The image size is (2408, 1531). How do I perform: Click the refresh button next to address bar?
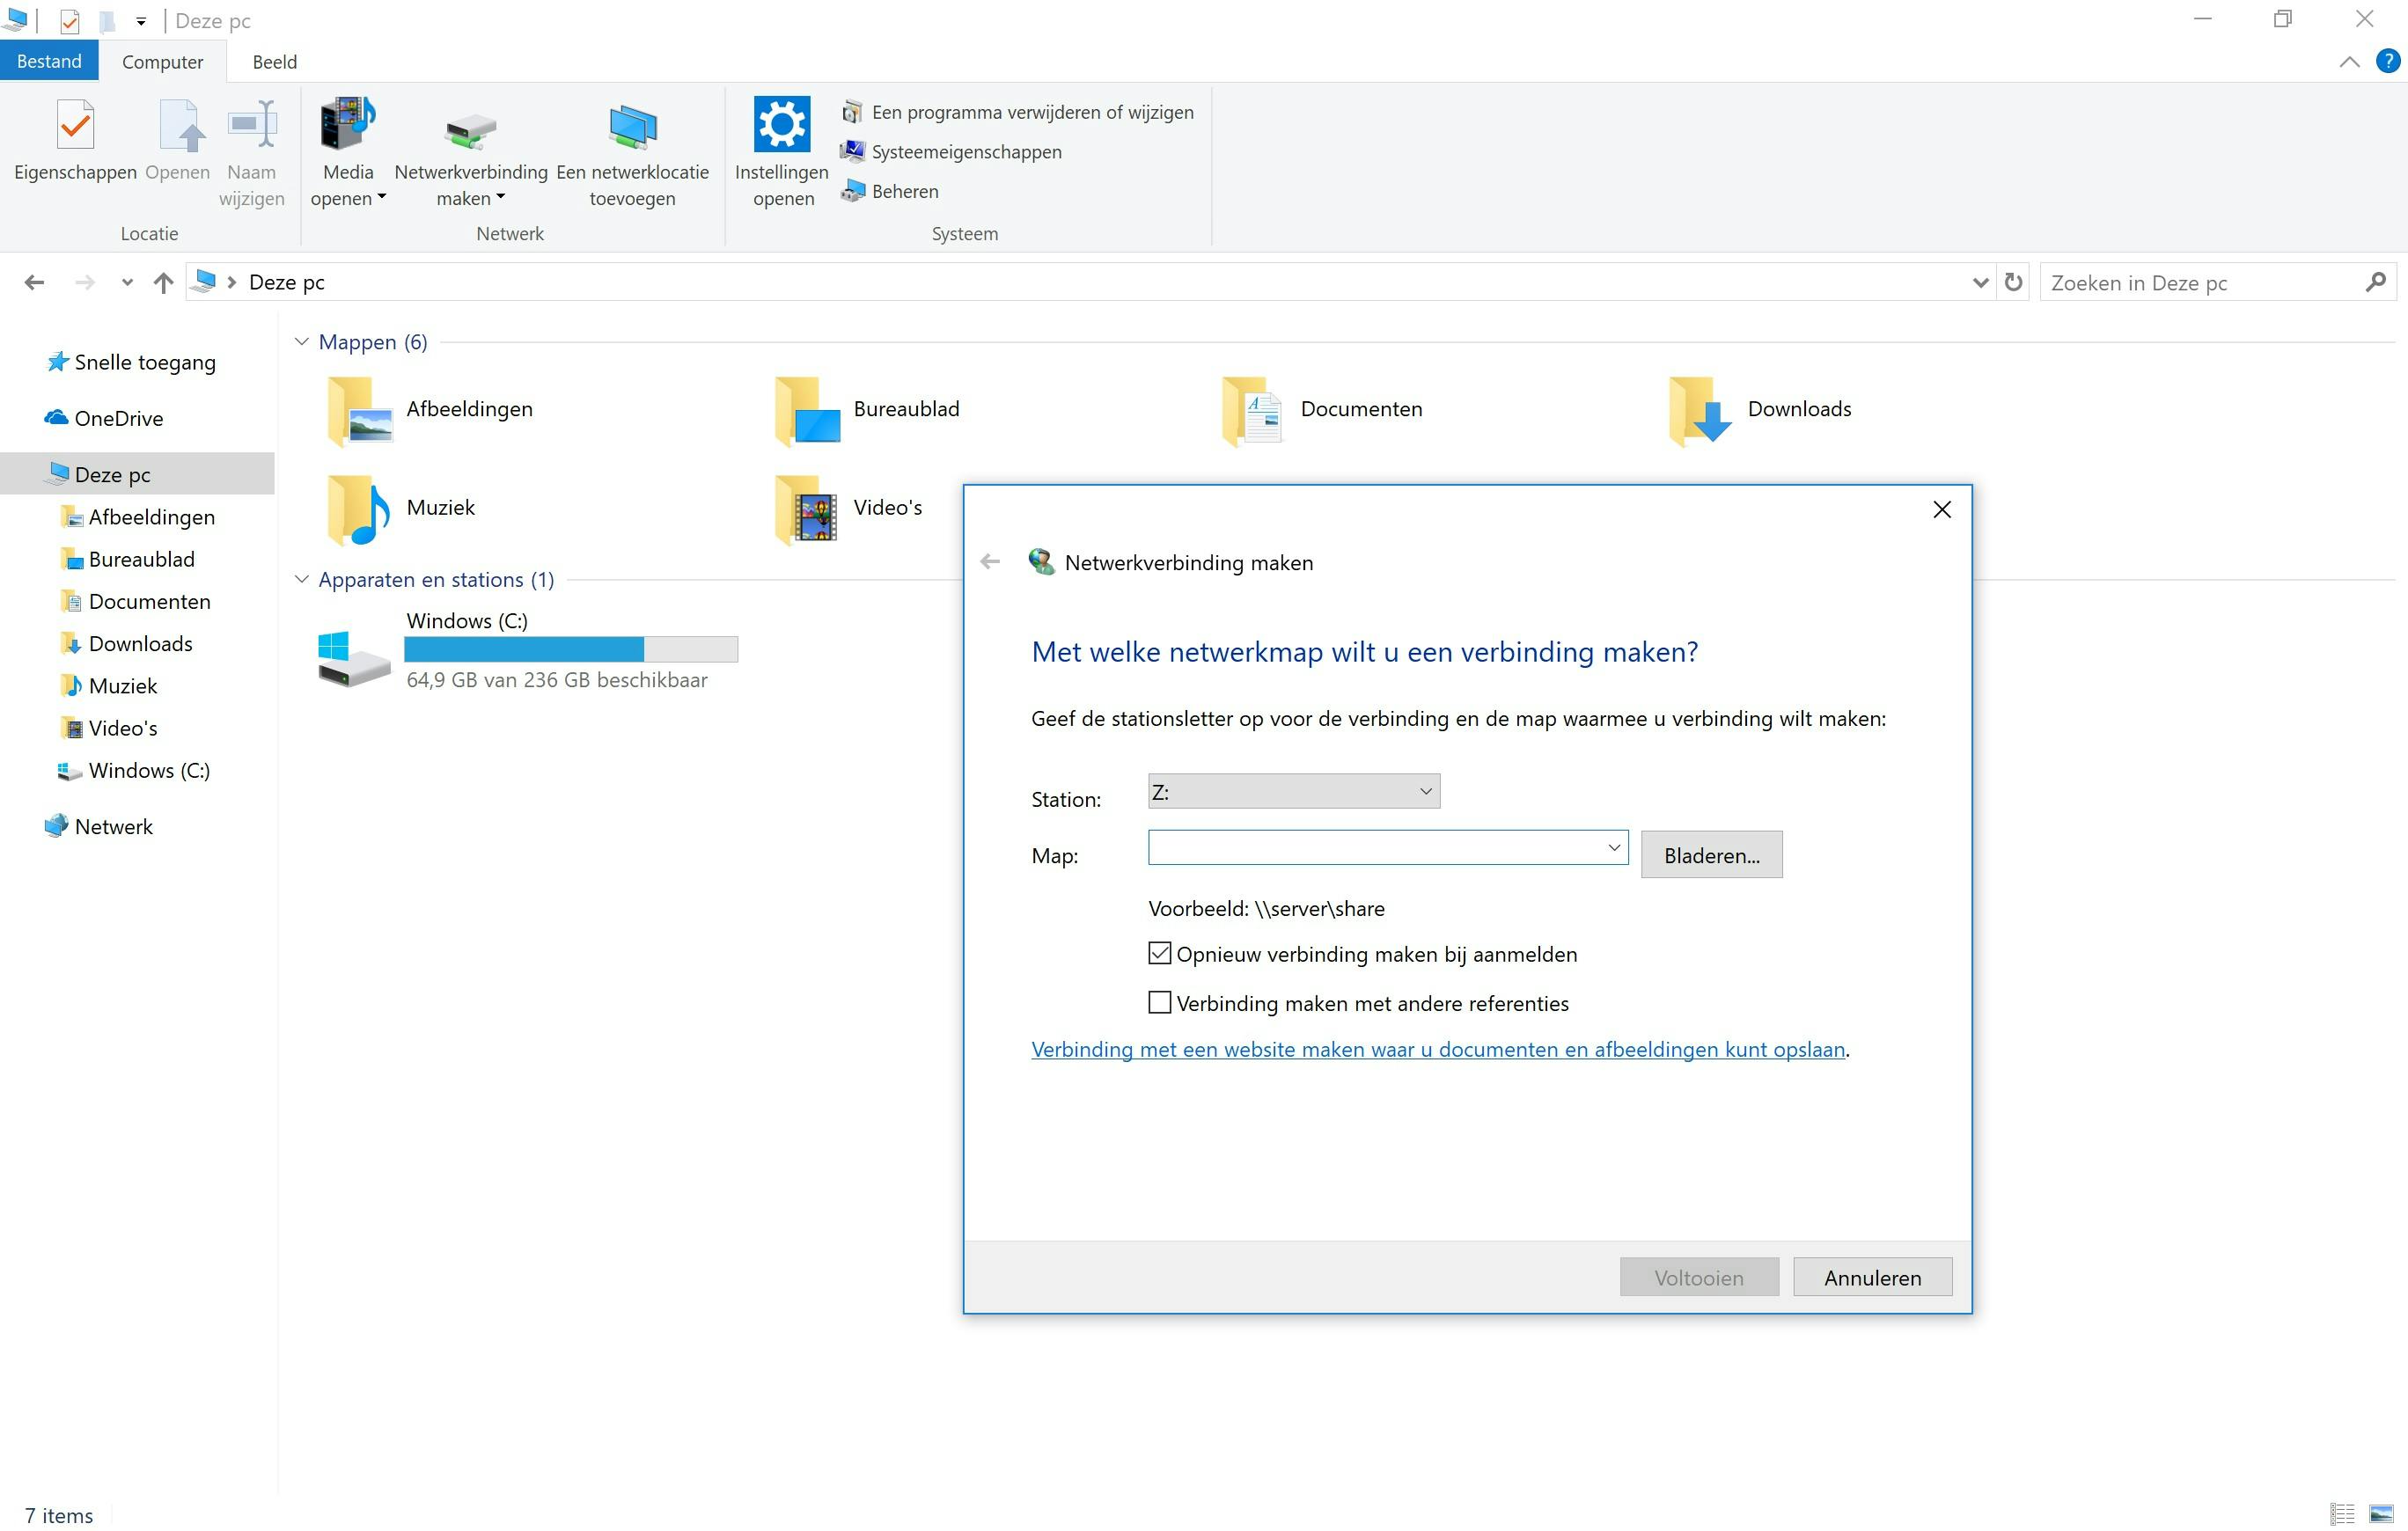pyautogui.click(x=2013, y=283)
